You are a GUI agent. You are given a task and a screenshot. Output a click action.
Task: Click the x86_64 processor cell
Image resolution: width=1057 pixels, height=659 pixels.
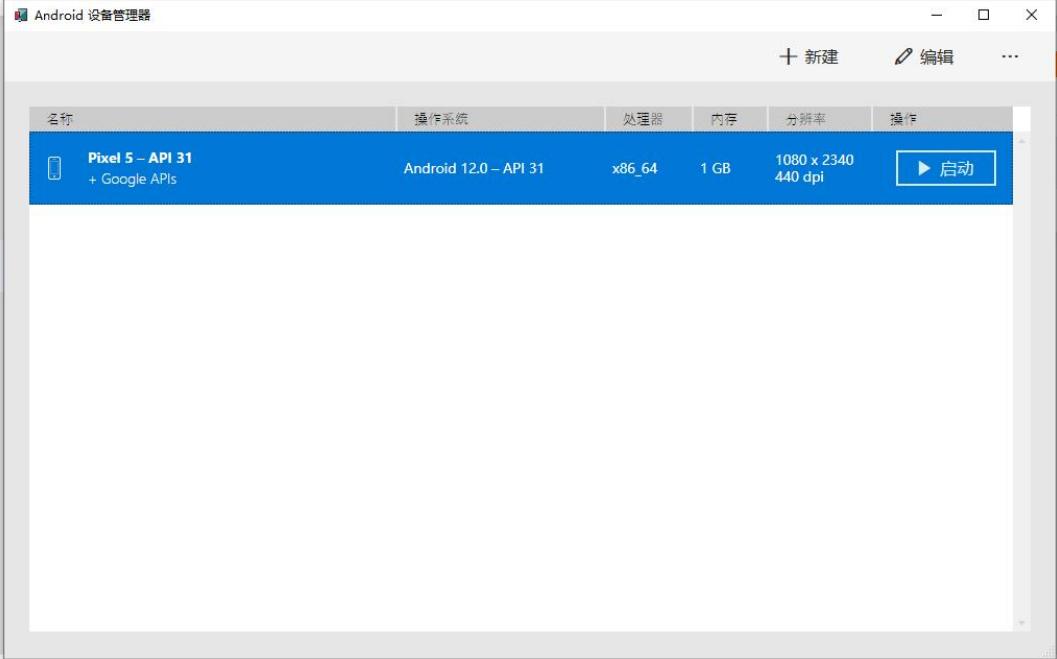pos(634,168)
